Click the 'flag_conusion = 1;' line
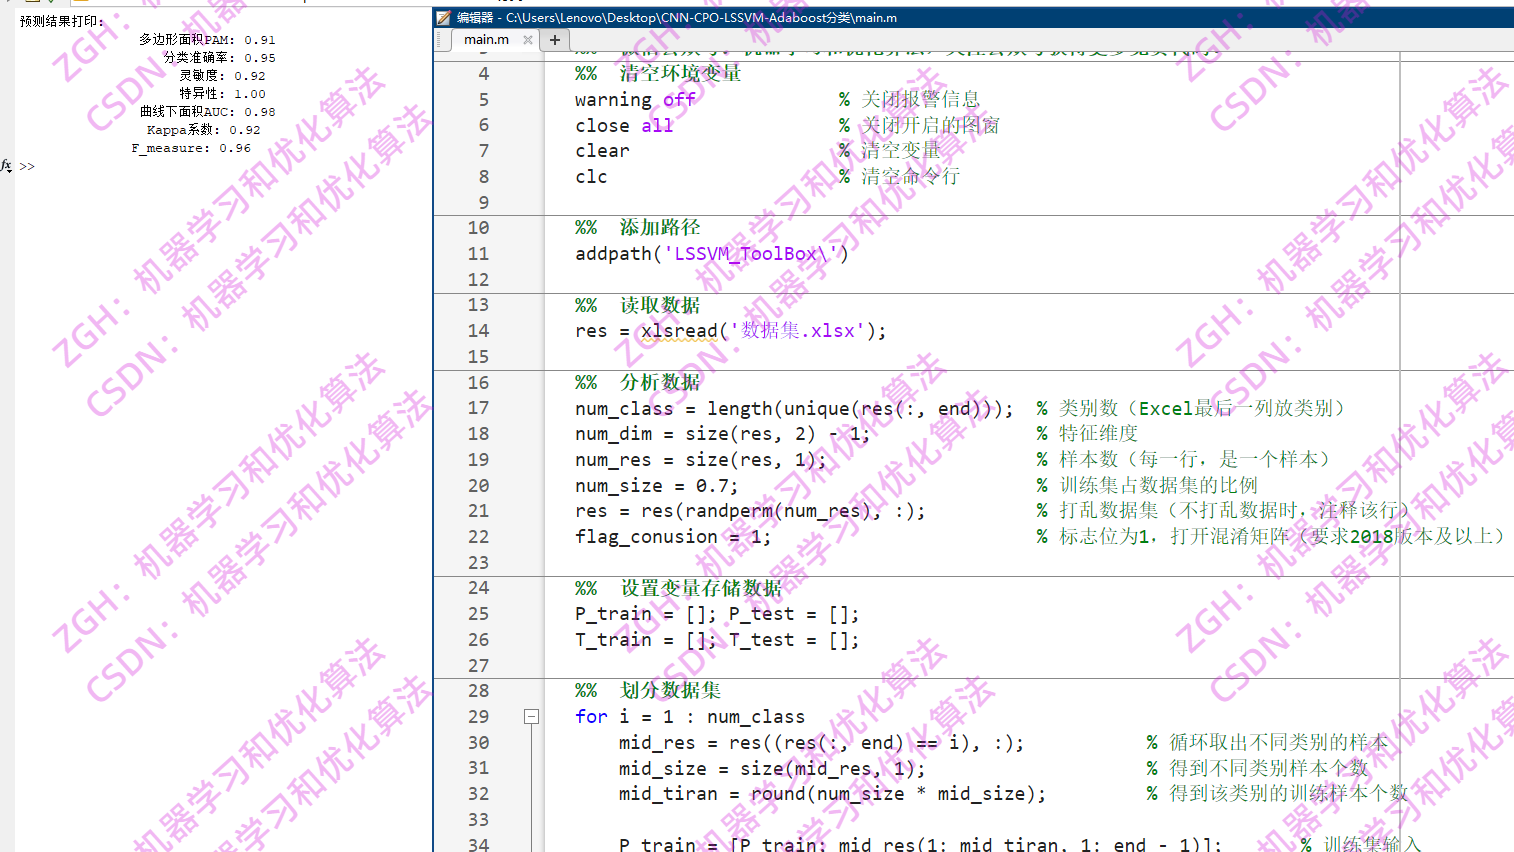Viewport: 1514px width, 852px height. tap(673, 537)
